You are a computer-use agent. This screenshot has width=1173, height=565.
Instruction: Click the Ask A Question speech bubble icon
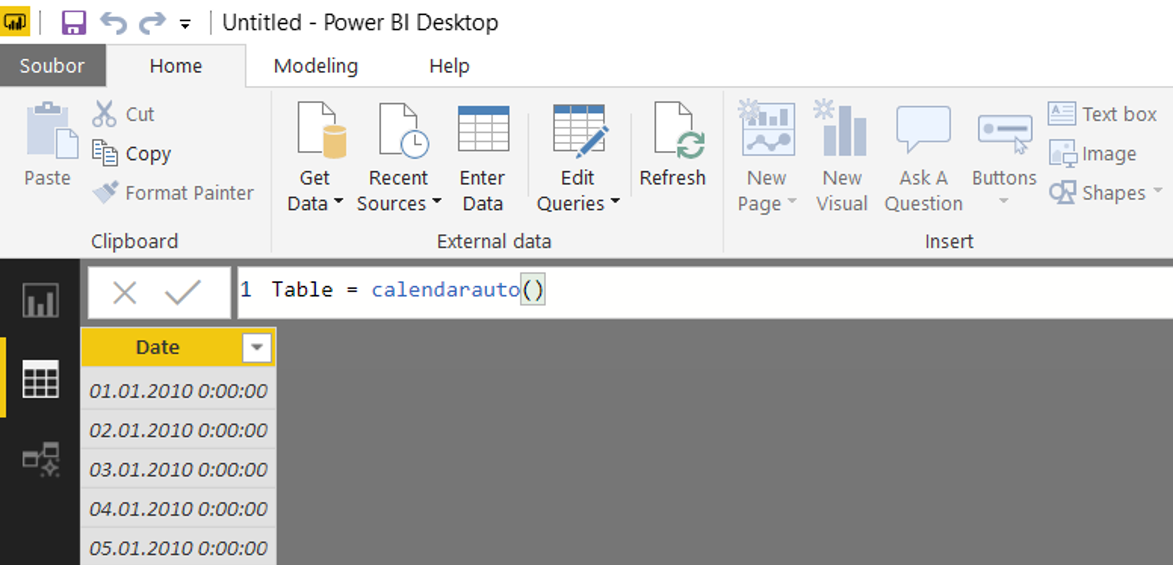tap(923, 129)
